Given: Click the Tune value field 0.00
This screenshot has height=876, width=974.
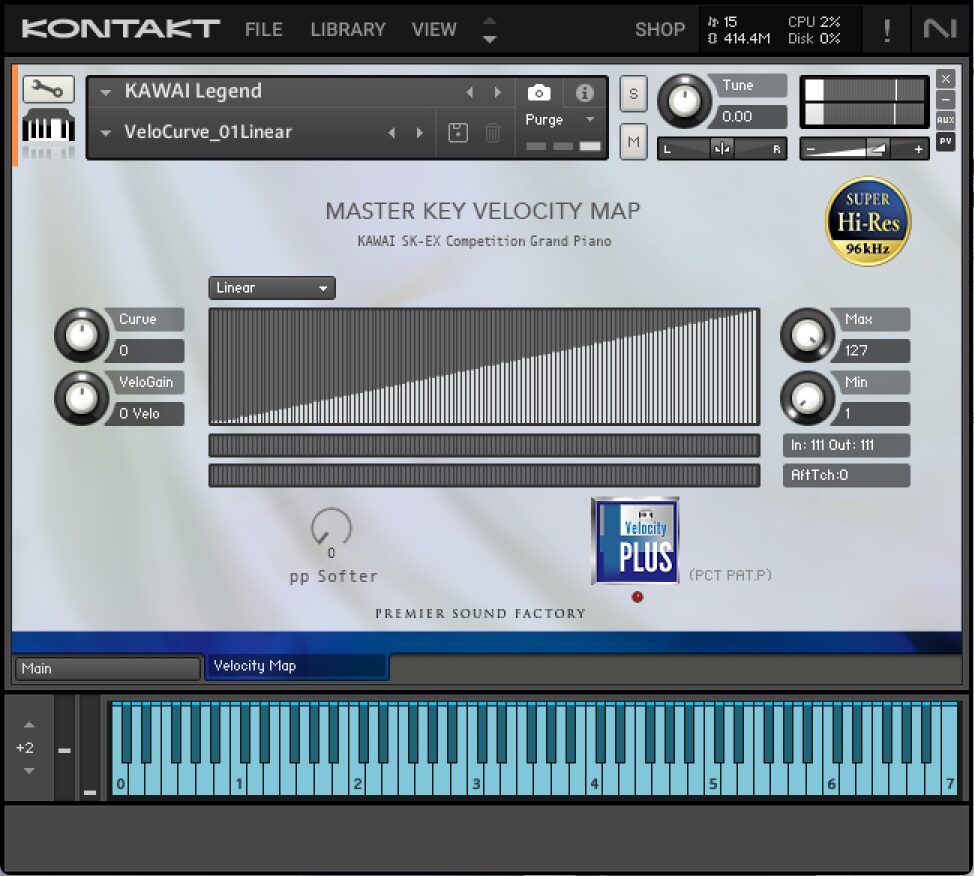Looking at the screenshot, I should pyautogui.click(x=750, y=116).
